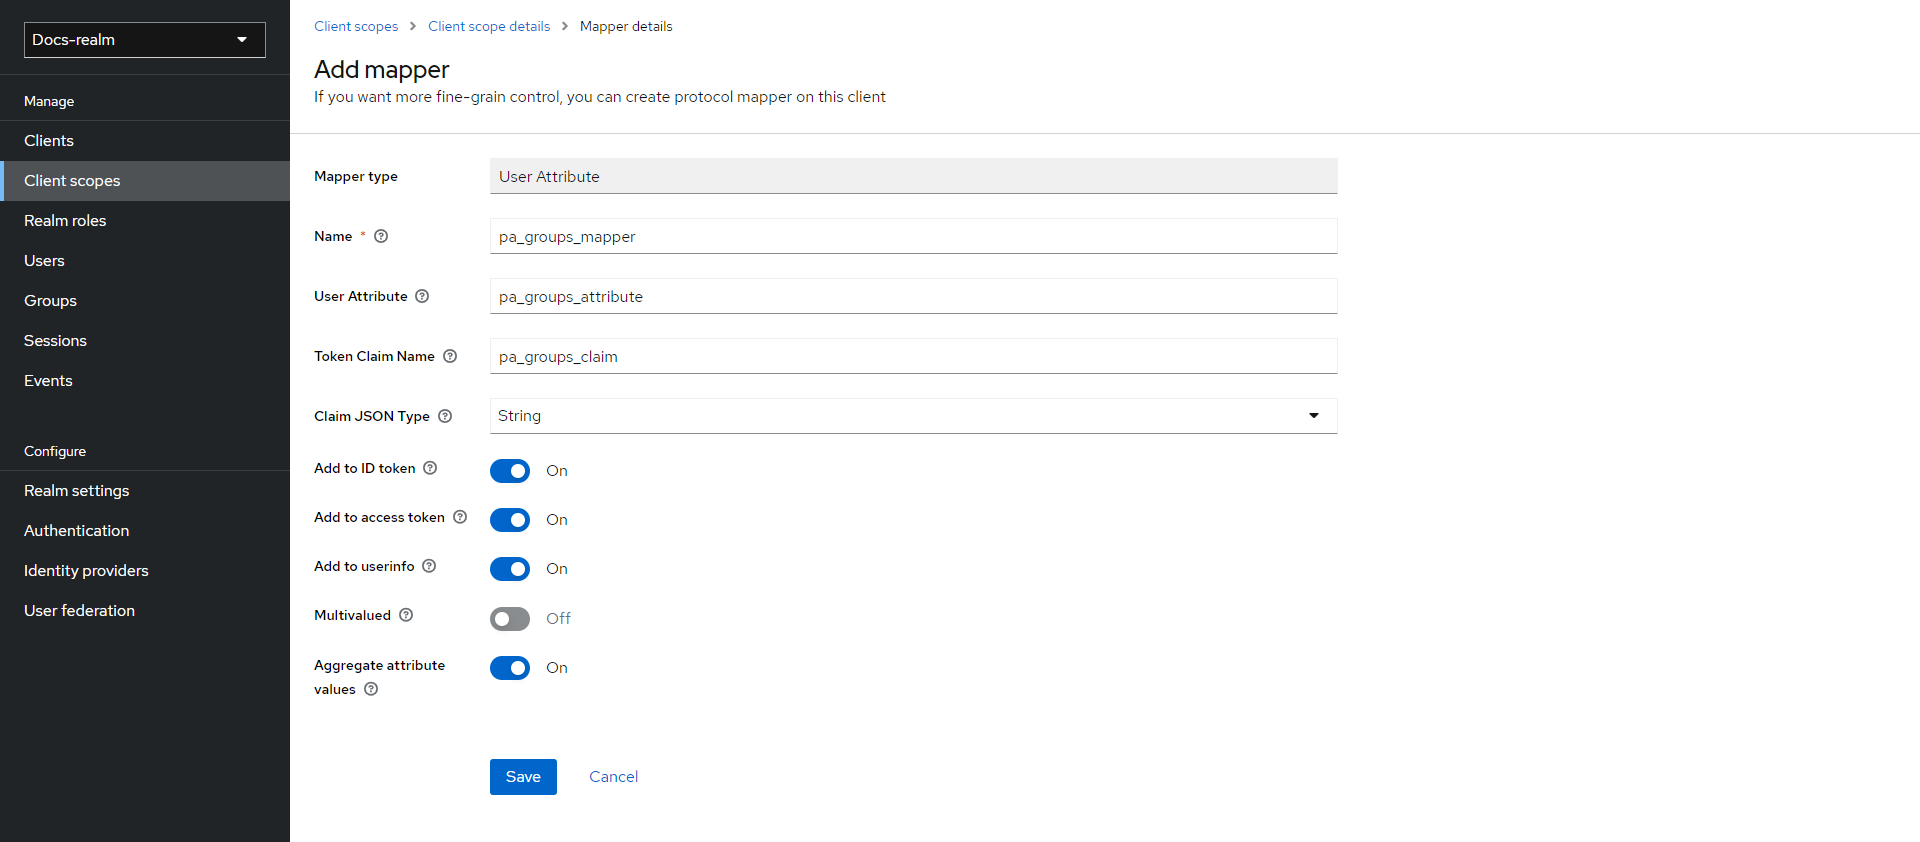Go to Realm roles in sidebar
Viewport: 1920px width, 842px height.
pos(65,221)
